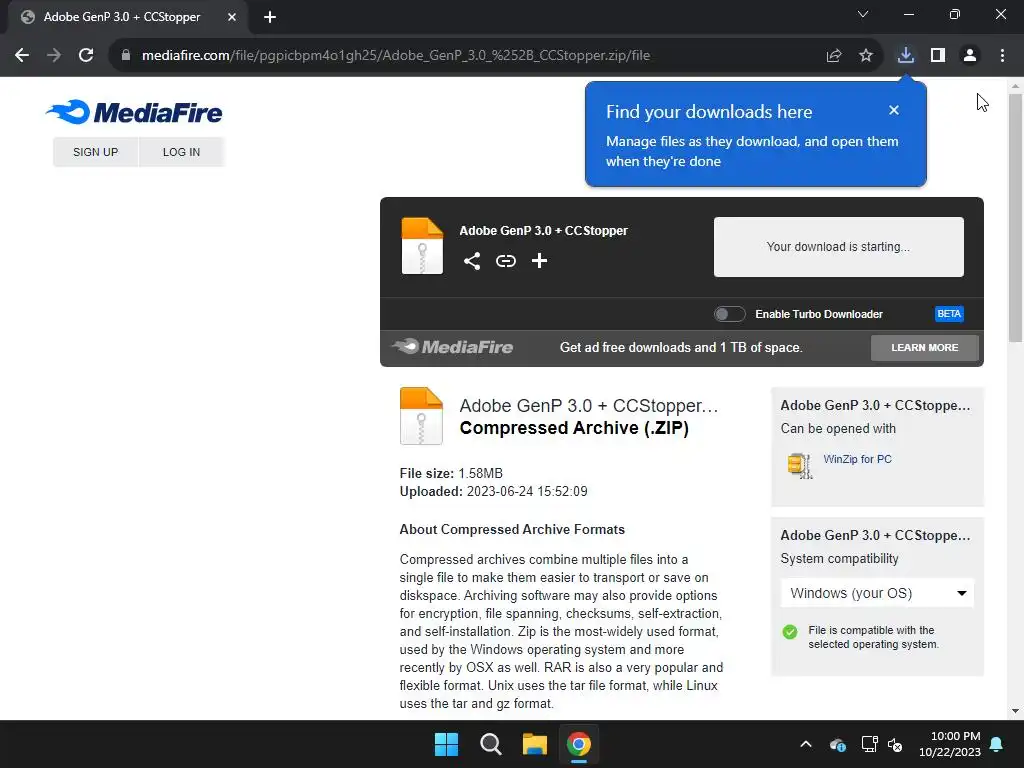Screen dimensions: 1024x768
Task: Click the page vertical scrollbar thumb
Action: coord(1016,217)
